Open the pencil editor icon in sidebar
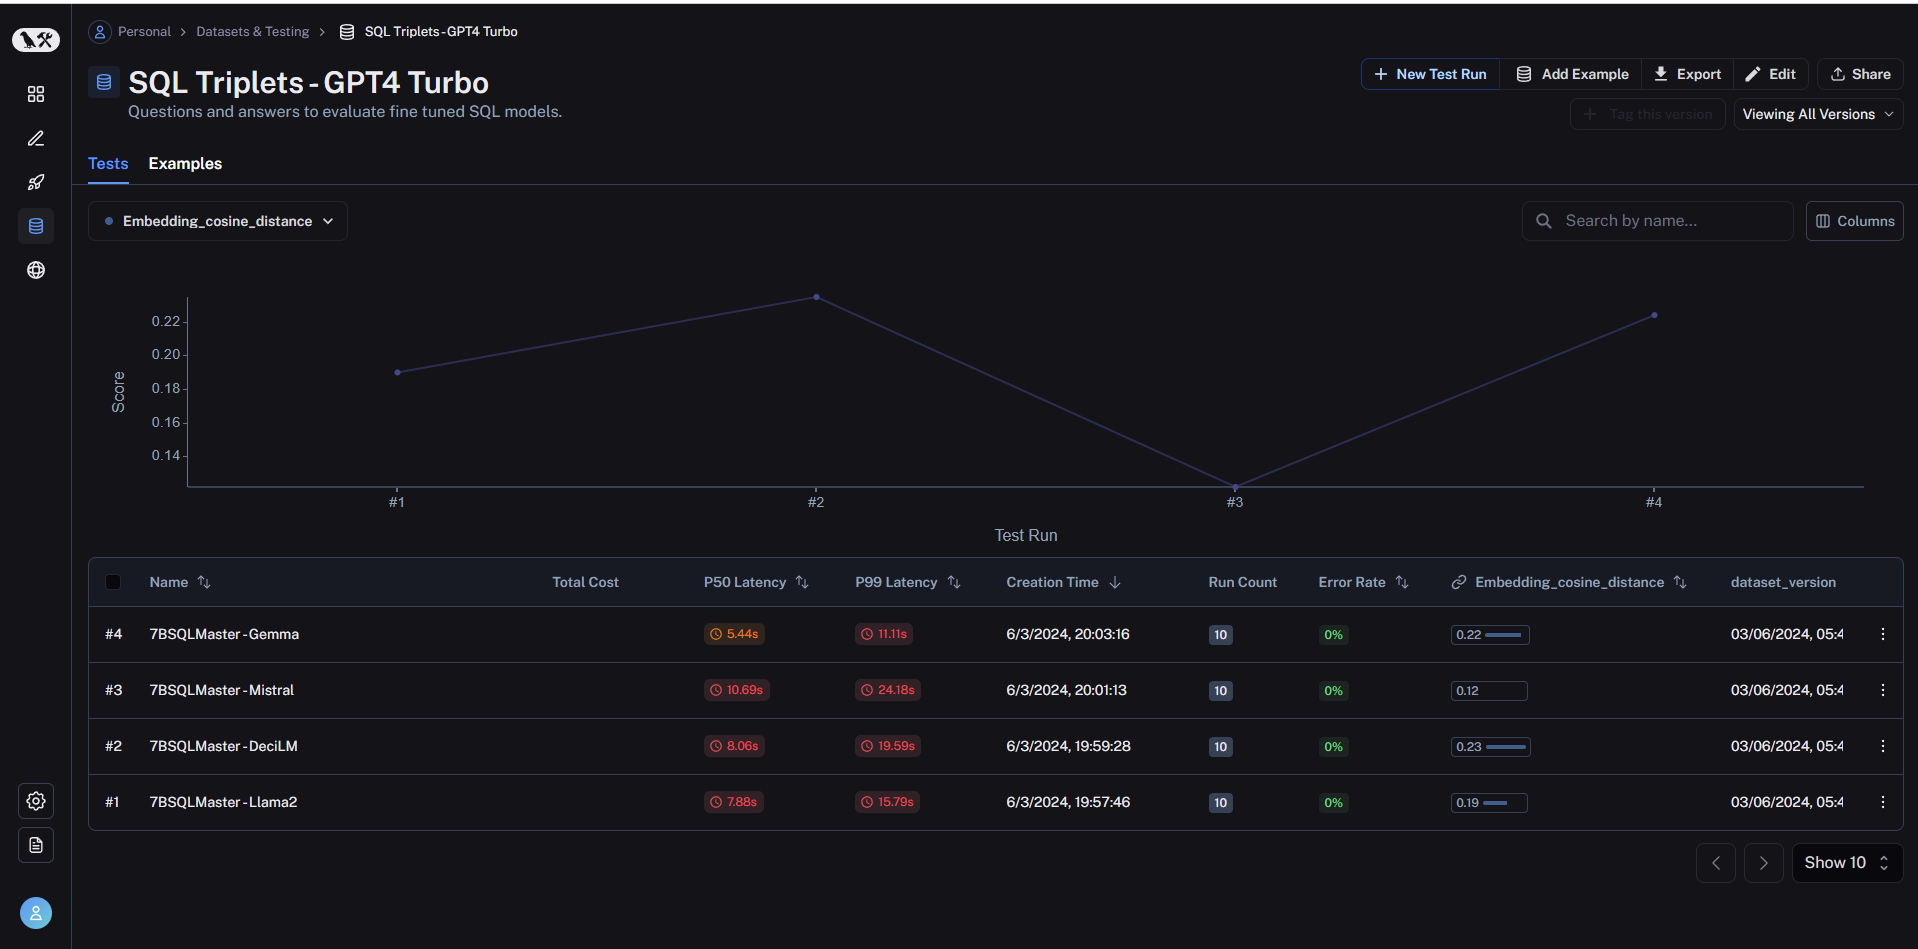Image resolution: width=1918 pixels, height=949 pixels. pyautogui.click(x=36, y=138)
